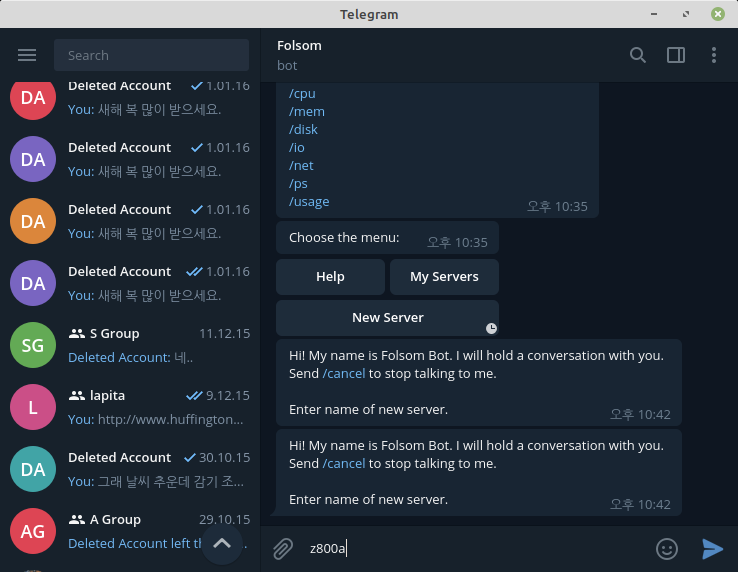The image size is (738, 572).
Task: Click the /cpu command link
Action: click(302, 94)
